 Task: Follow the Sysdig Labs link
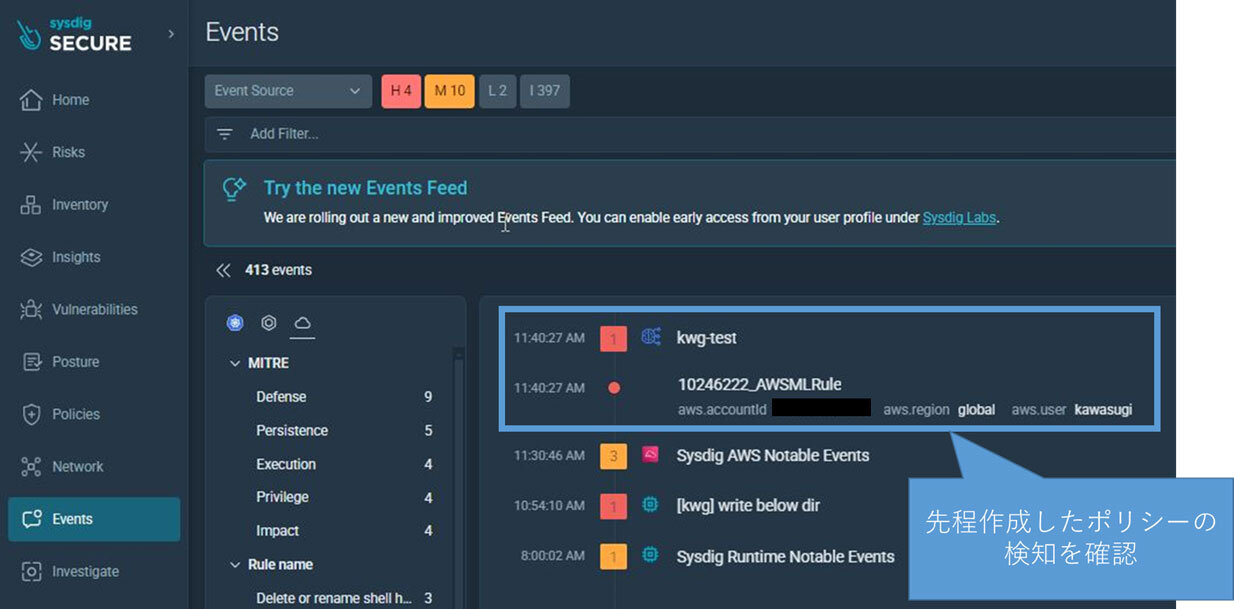(x=959, y=217)
